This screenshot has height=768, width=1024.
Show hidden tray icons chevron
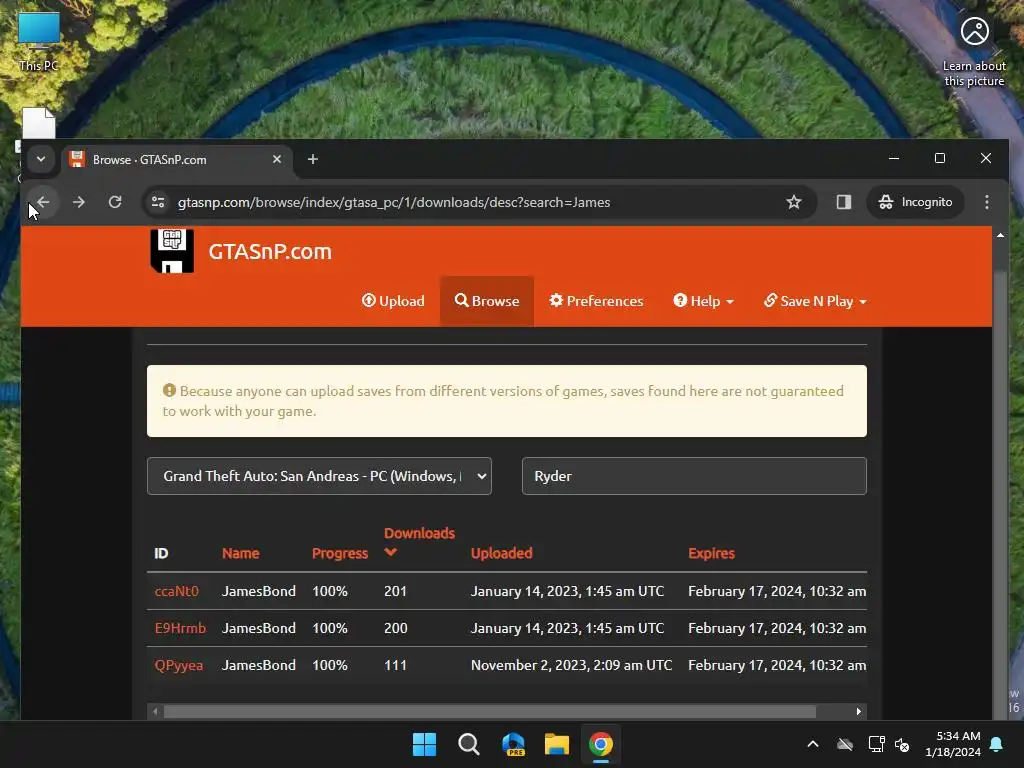click(813, 744)
